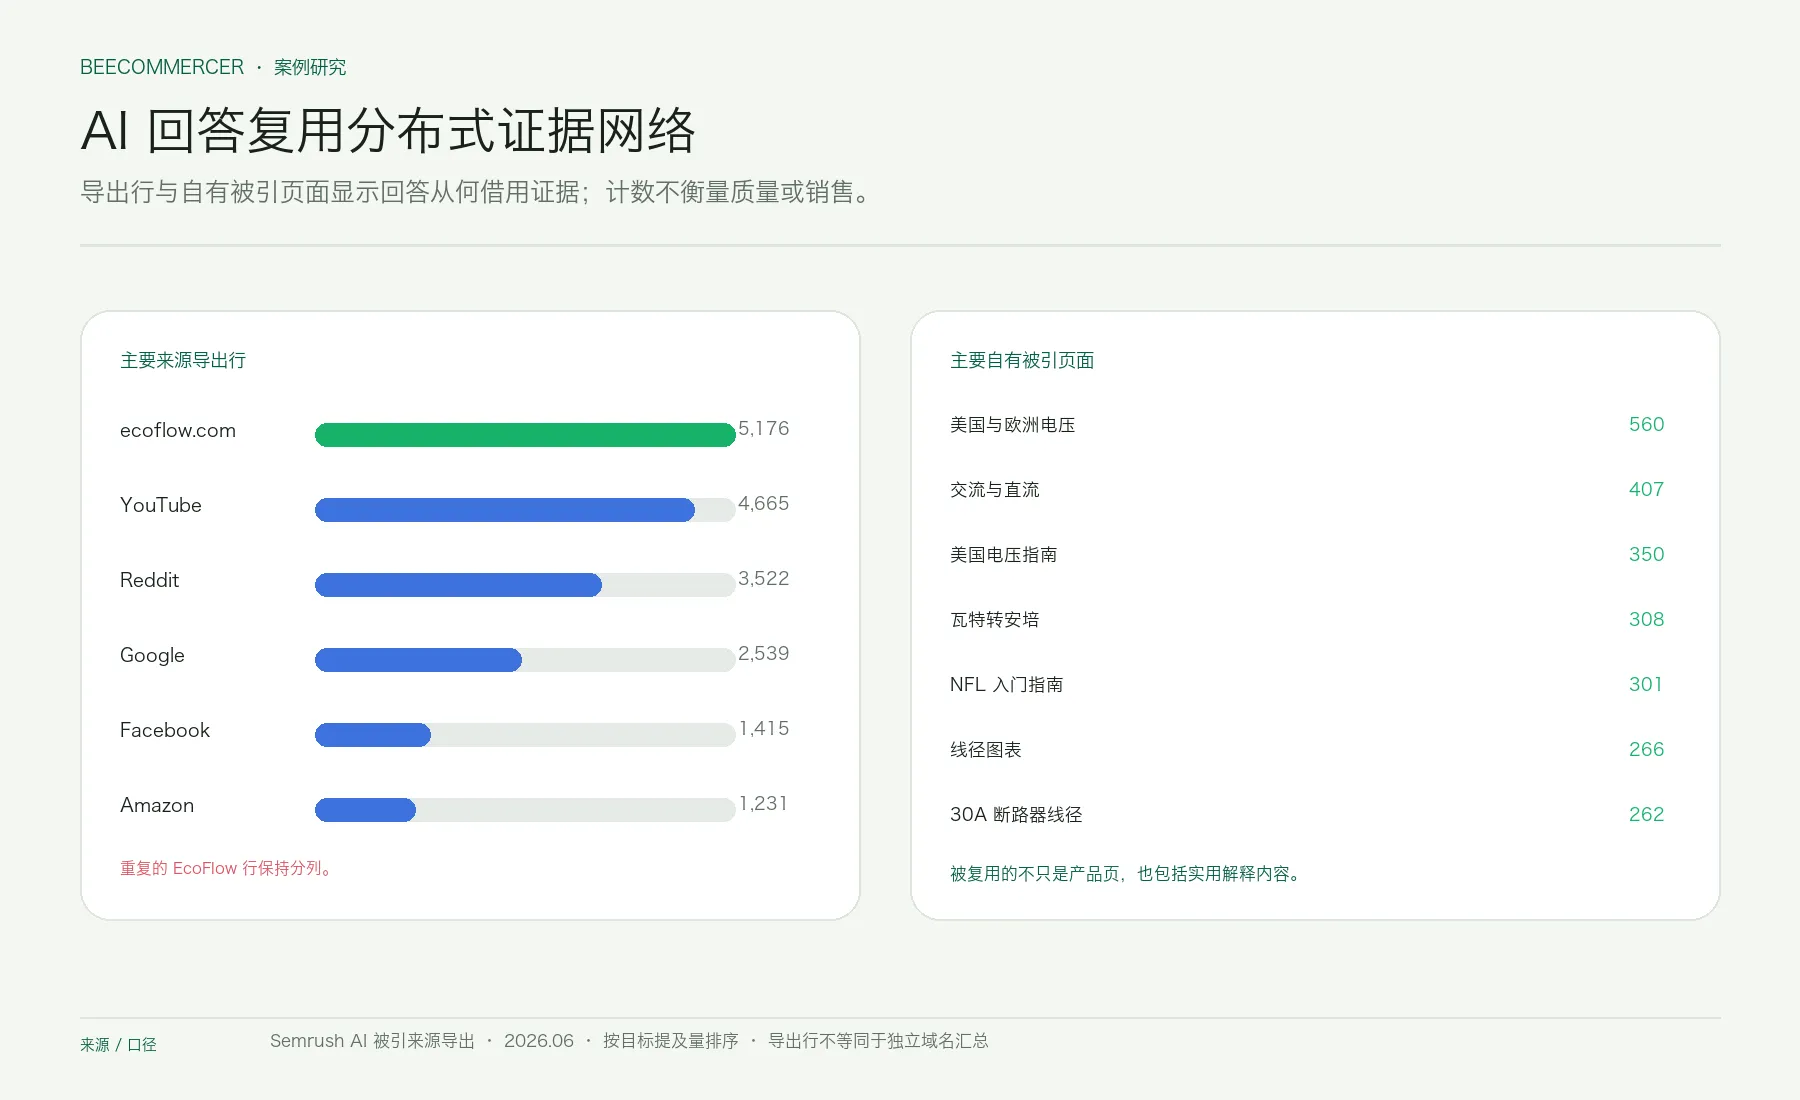Select the YouTube row label
The height and width of the screenshot is (1100, 1800).
click(x=161, y=505)
